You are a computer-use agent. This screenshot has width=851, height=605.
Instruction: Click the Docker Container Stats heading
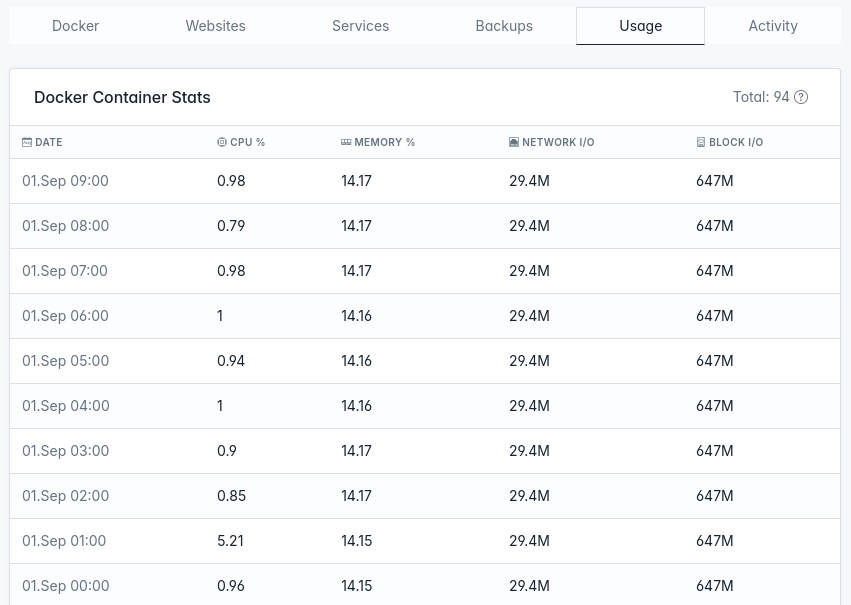(122, 97)
